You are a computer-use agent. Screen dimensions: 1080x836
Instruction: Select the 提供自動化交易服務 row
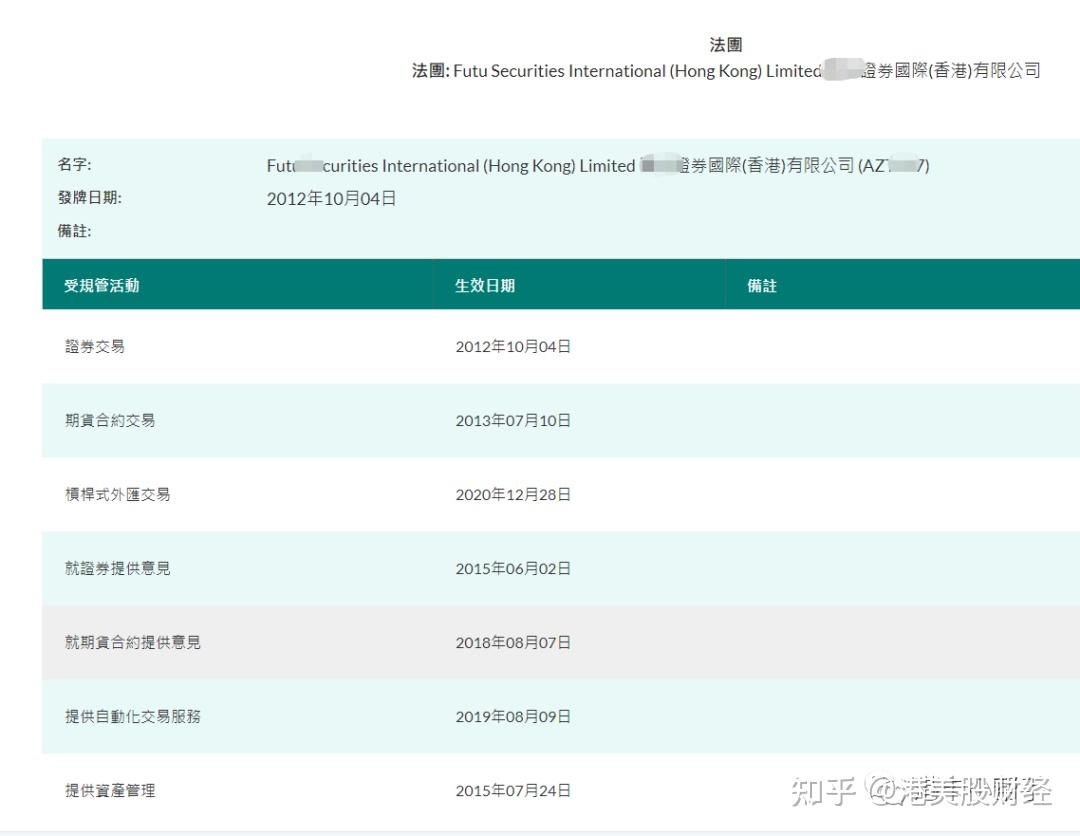tap(561, 716)
